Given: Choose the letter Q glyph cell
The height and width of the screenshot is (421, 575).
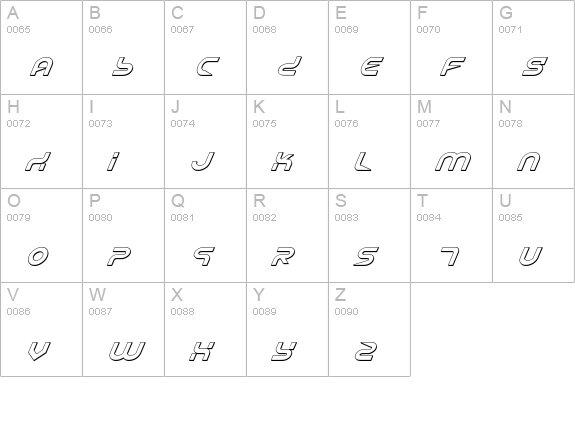Looking at the screenshot, I should [x=205, y=235].
